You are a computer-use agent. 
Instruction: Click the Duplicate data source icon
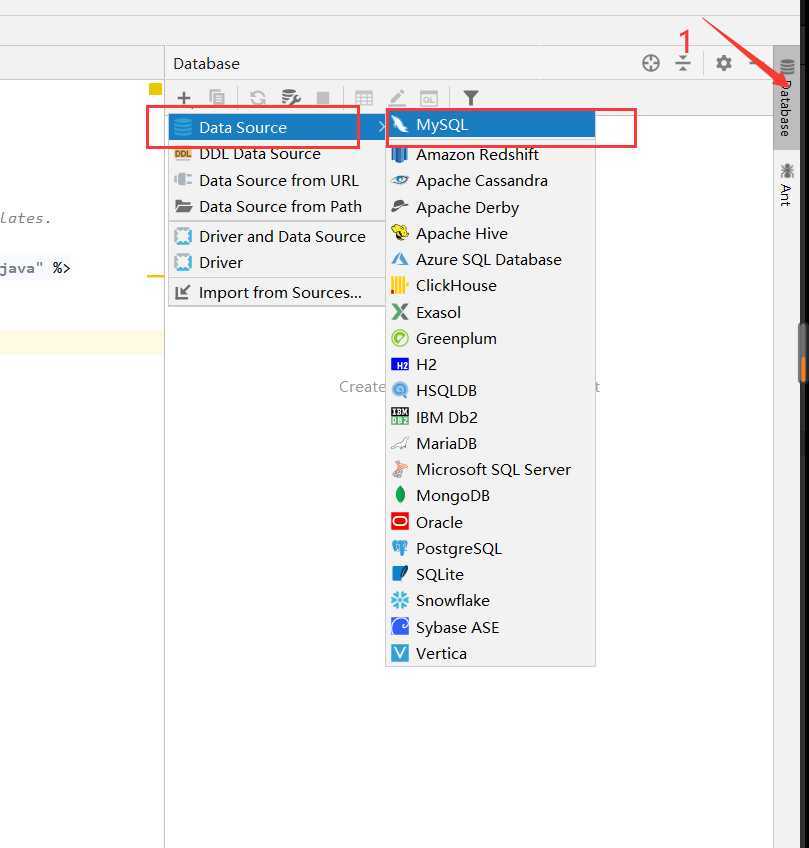click(217, 97)
